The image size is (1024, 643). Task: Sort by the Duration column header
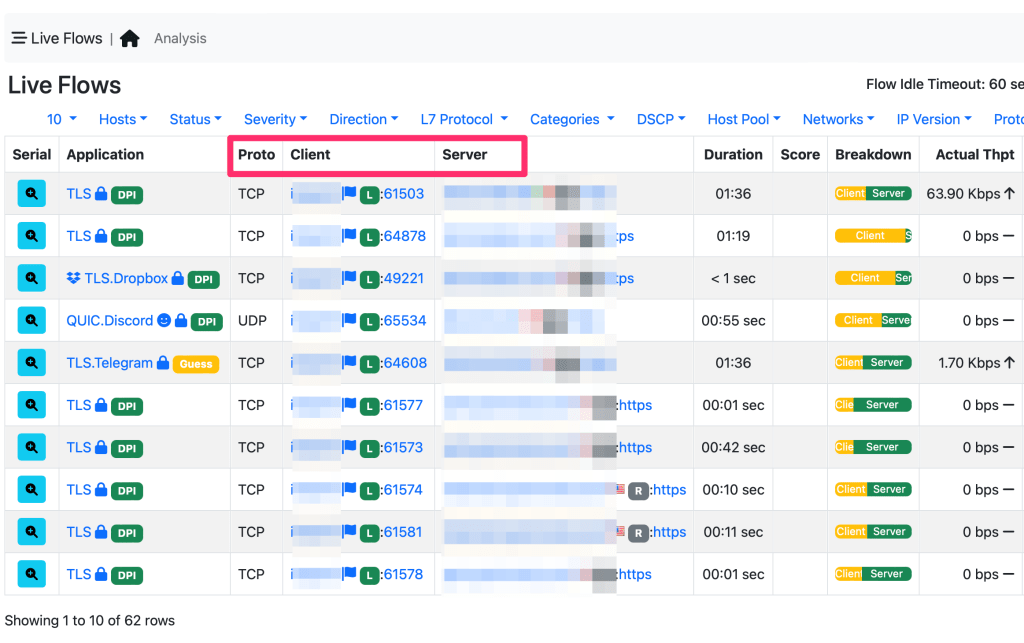(733, 155)
